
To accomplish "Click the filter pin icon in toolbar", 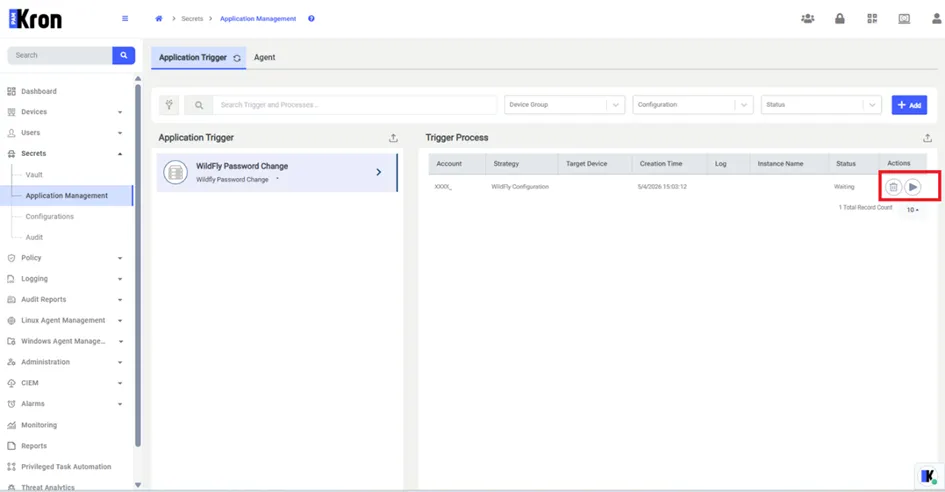I will coord(169,105).
